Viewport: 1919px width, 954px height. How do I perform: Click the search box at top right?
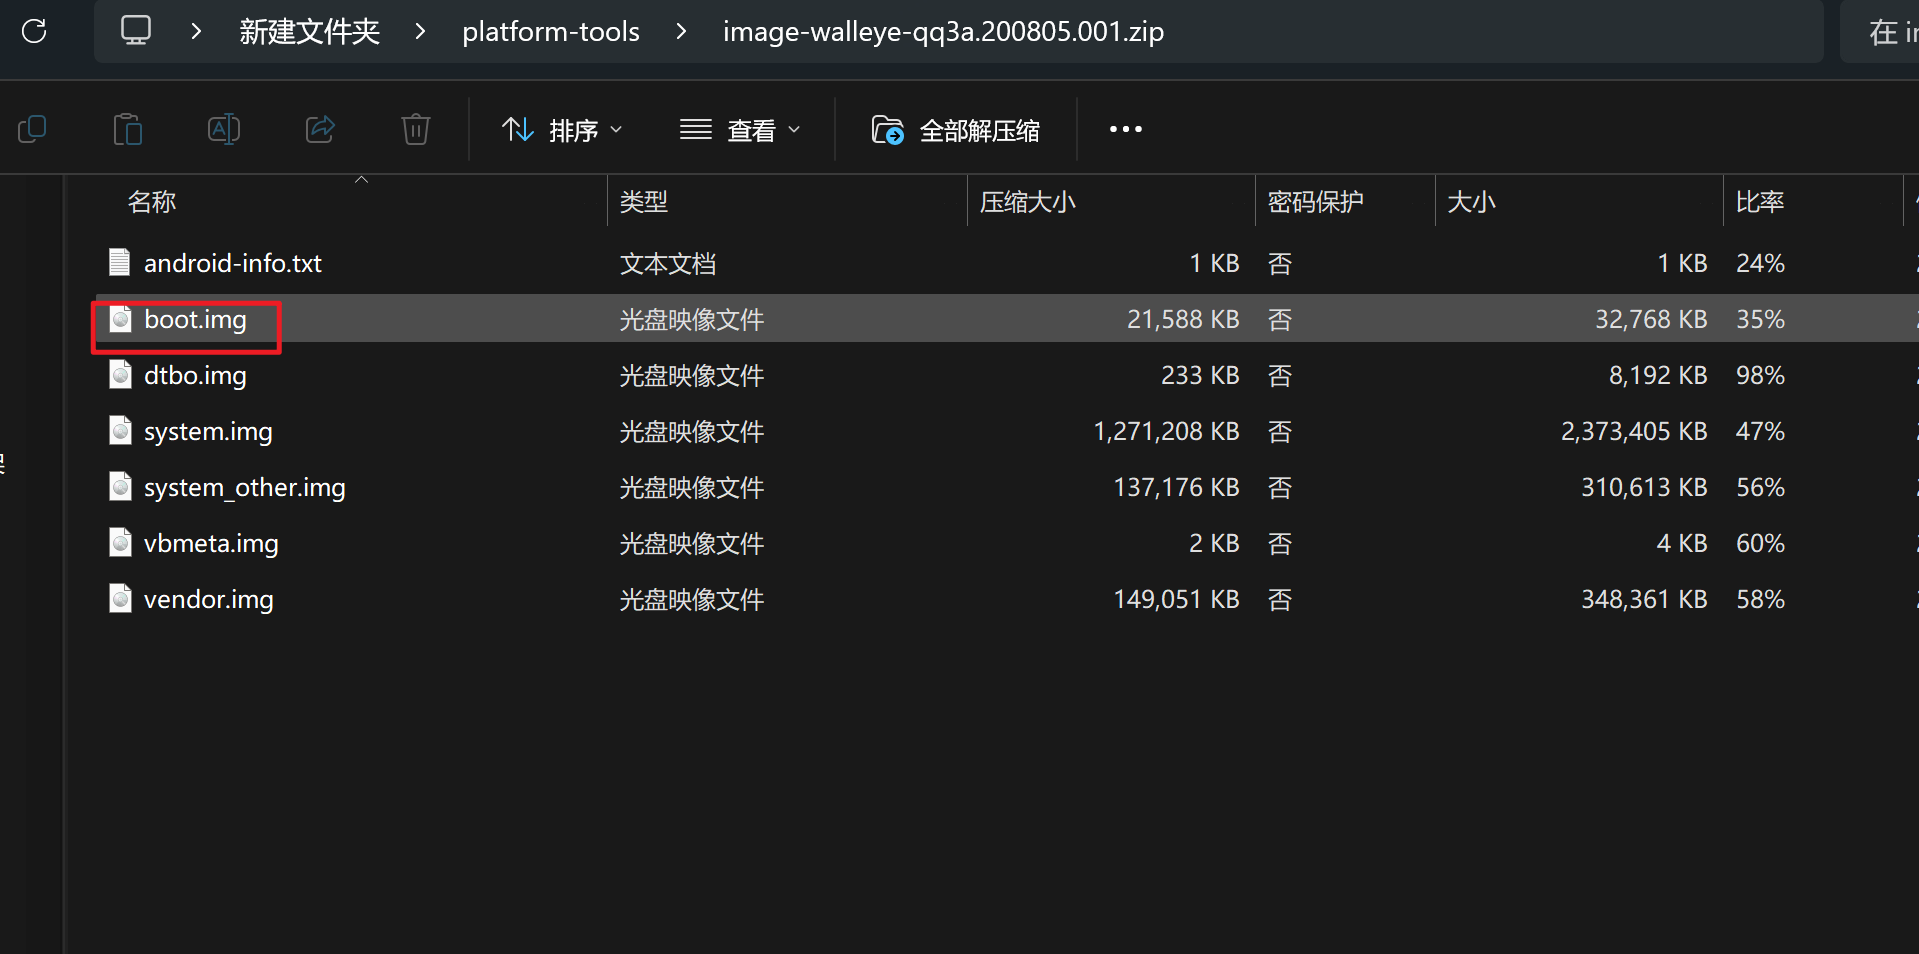1879,31
